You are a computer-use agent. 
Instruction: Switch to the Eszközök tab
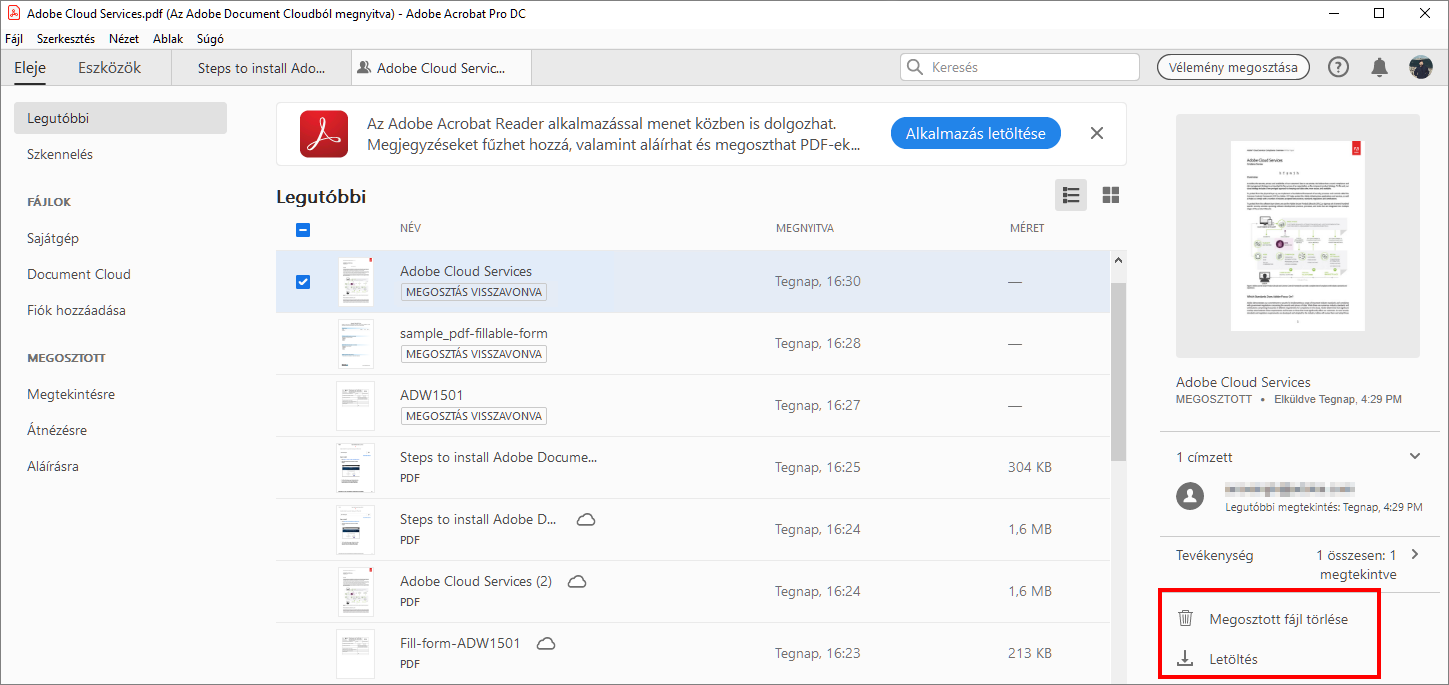(109, 68)
